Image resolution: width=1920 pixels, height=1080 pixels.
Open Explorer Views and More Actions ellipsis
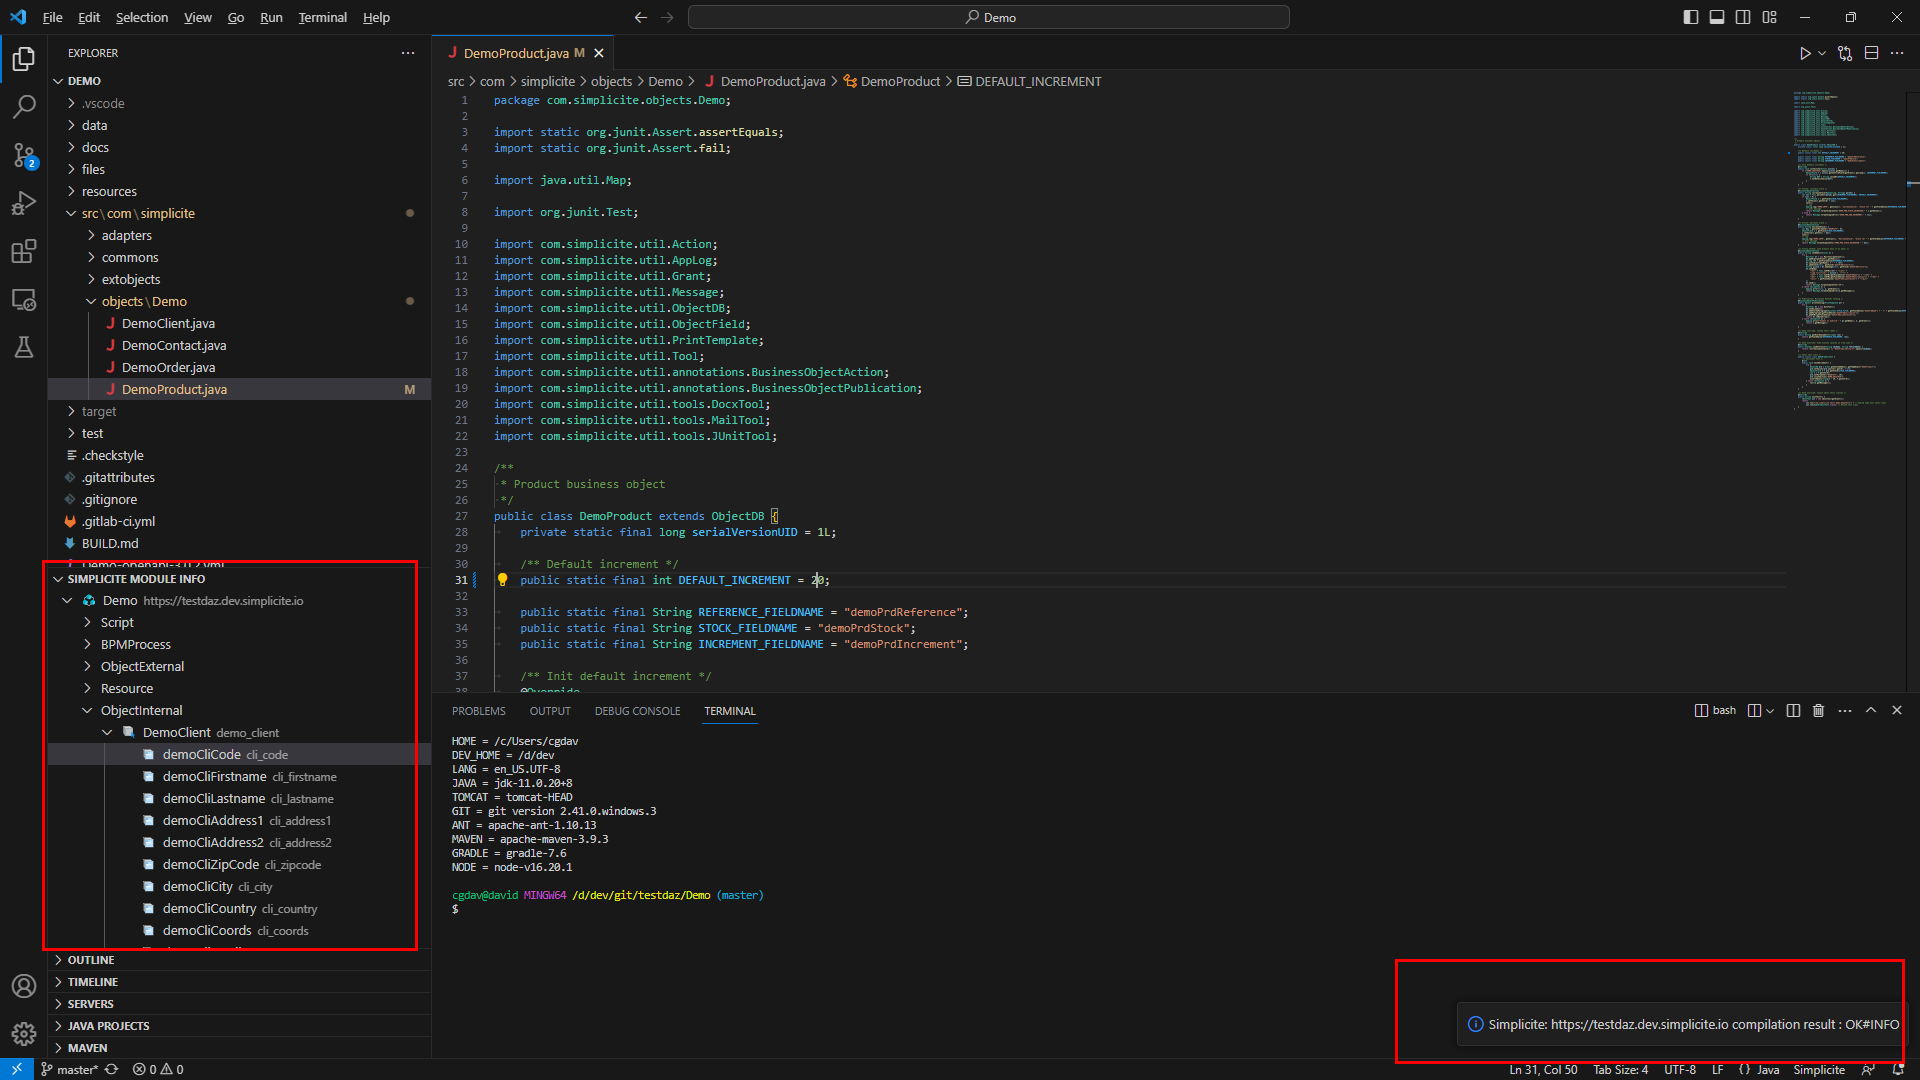click(x=408, y=53)
